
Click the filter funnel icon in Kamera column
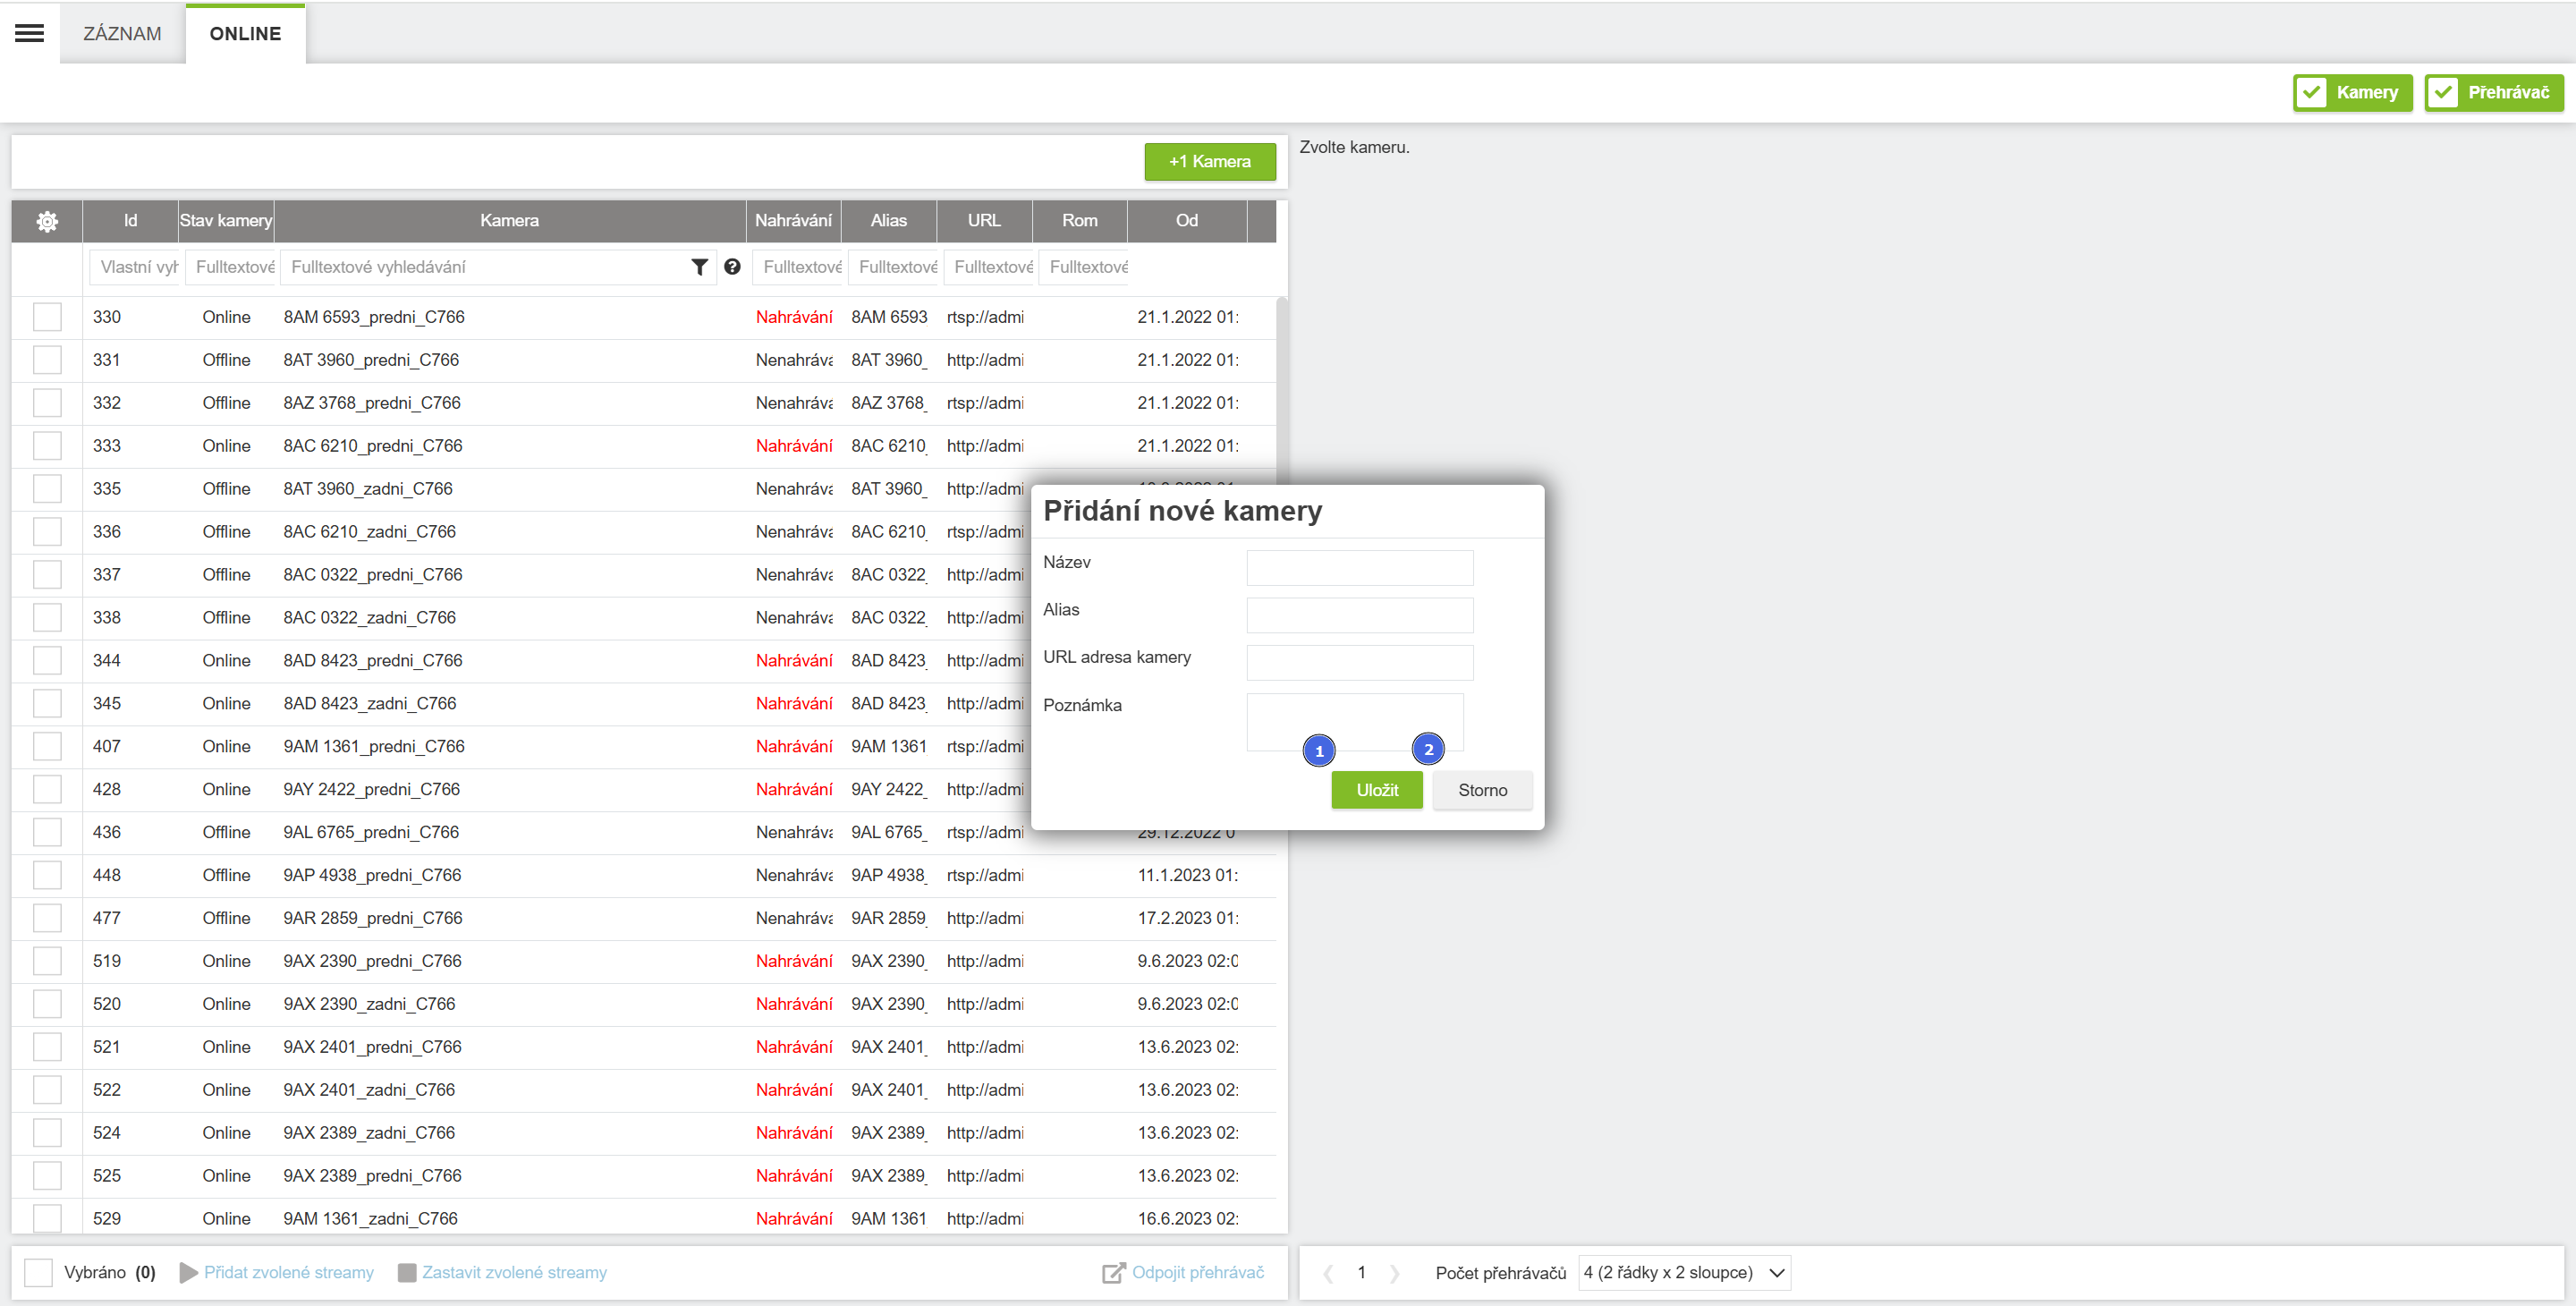(x=699, y=267)
